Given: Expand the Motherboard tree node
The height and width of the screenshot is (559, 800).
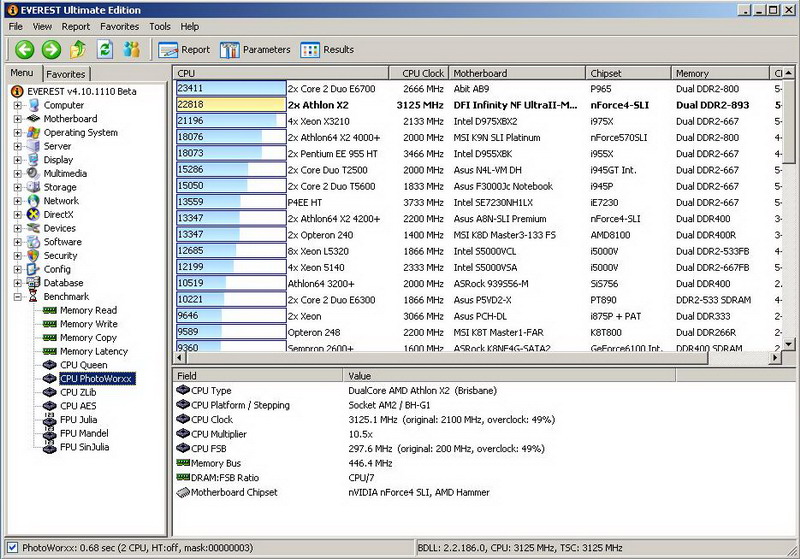Looking at the screenshot, I should tap(18, 119).
